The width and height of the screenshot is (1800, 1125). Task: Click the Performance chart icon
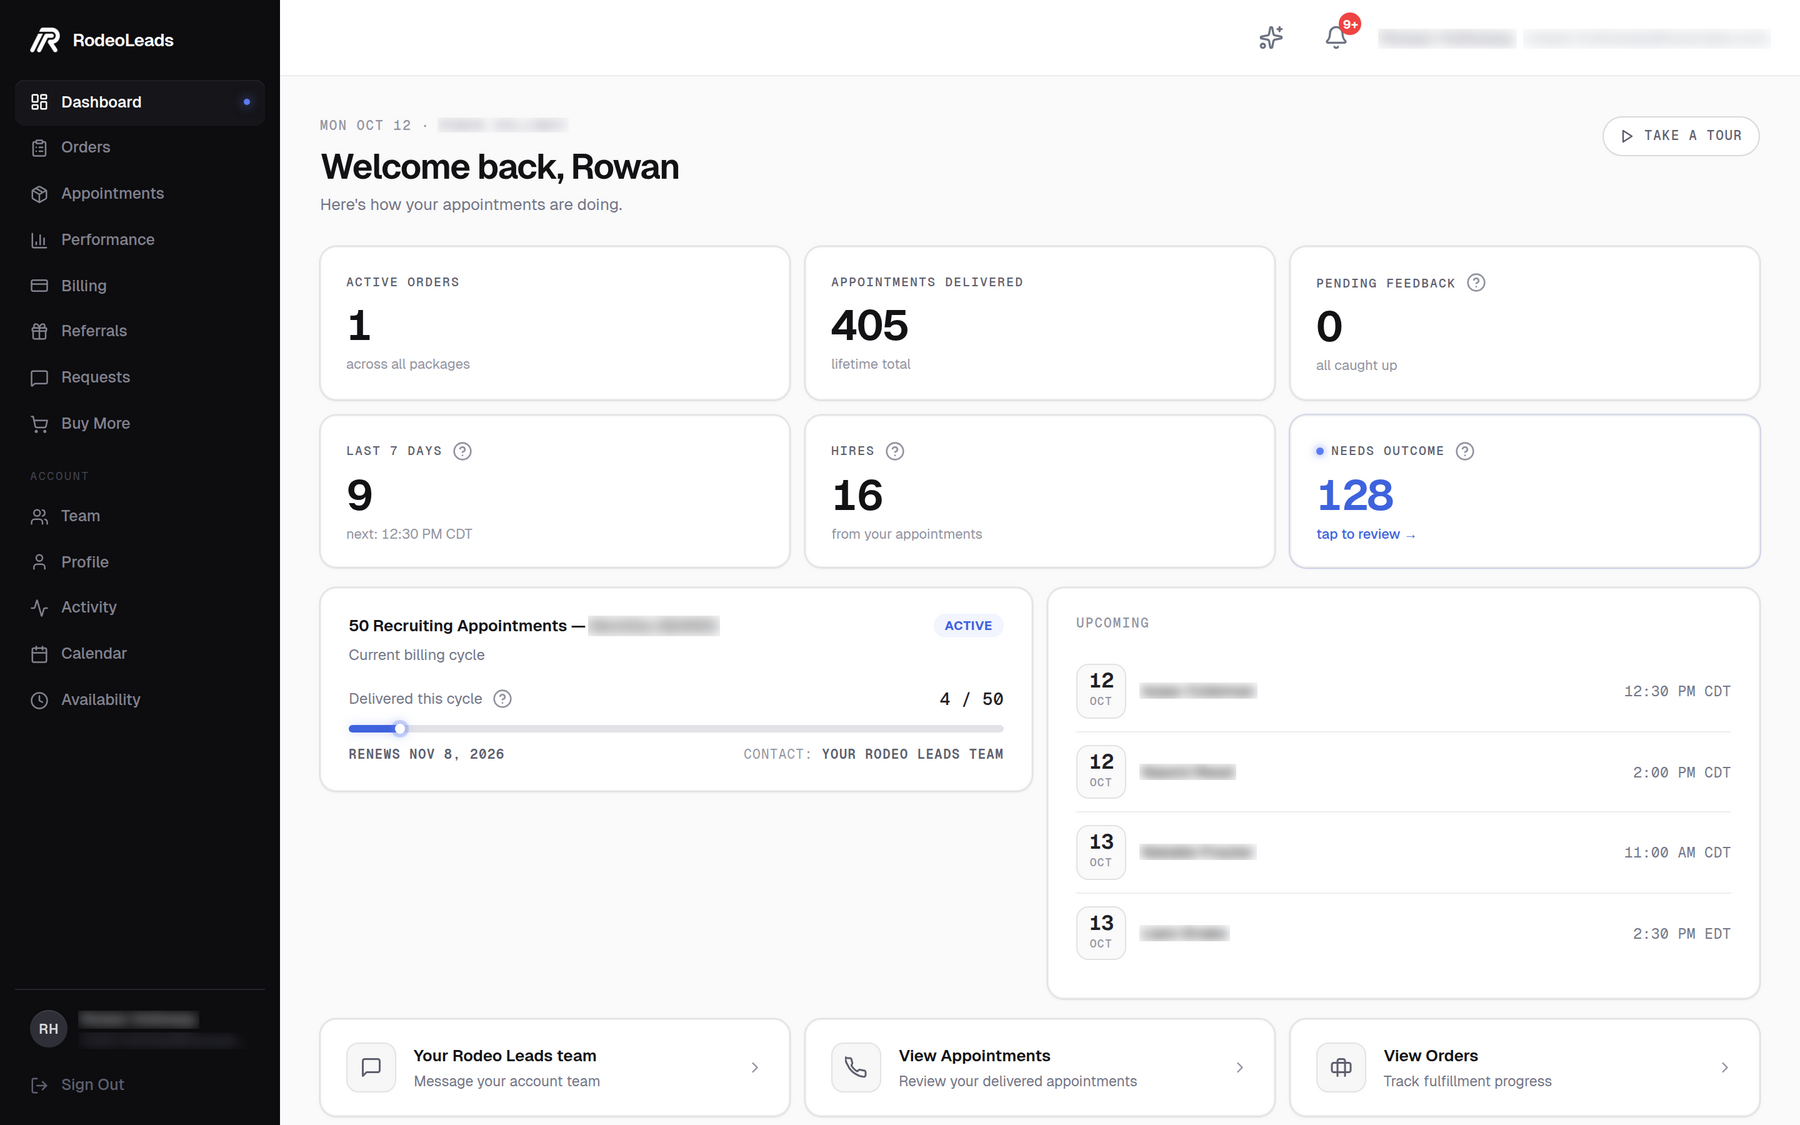point(39,240)
